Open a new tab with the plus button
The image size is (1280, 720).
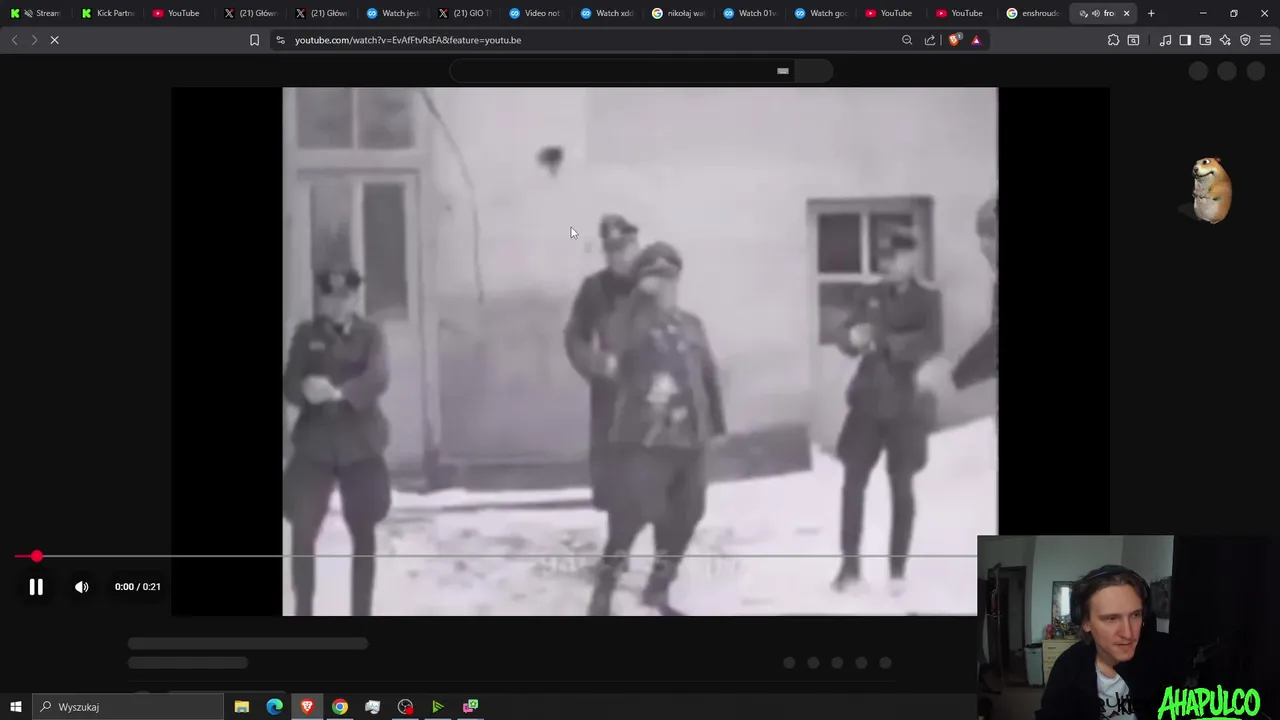pyautogui.click(x=1151, y=13)
